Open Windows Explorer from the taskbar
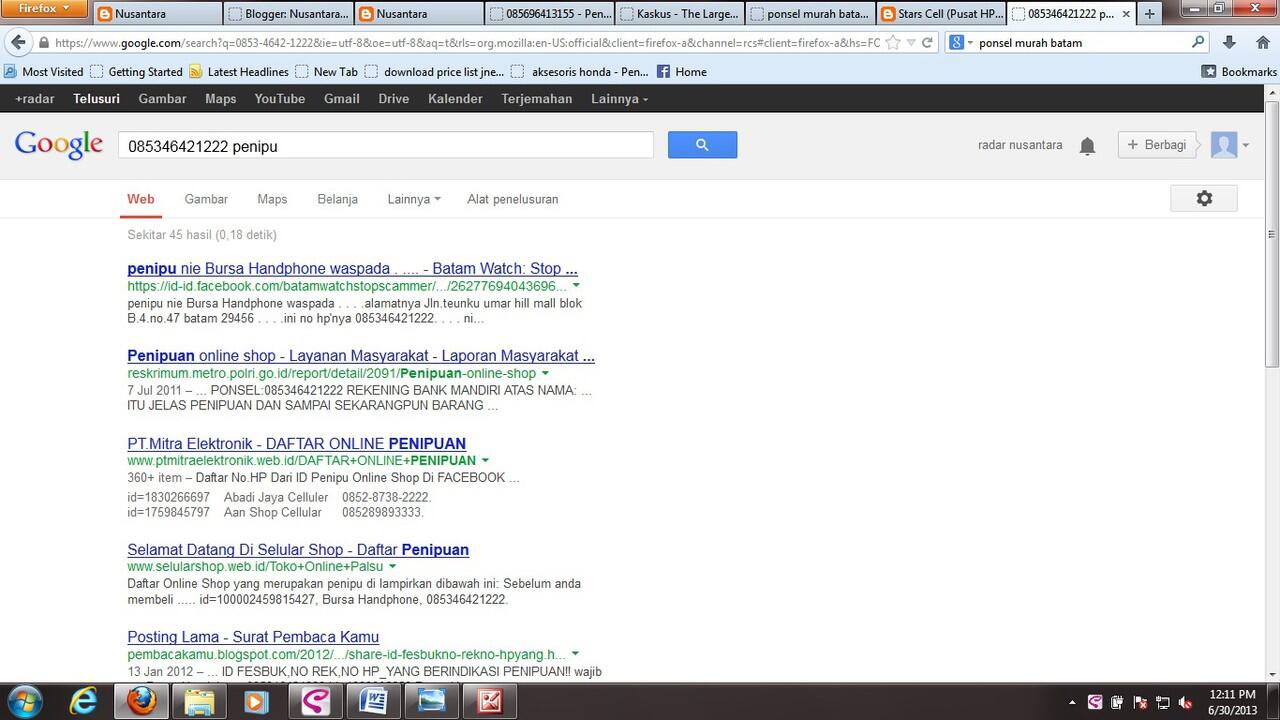The height and width of the screenshot is (720, 1280). (198, 701)
